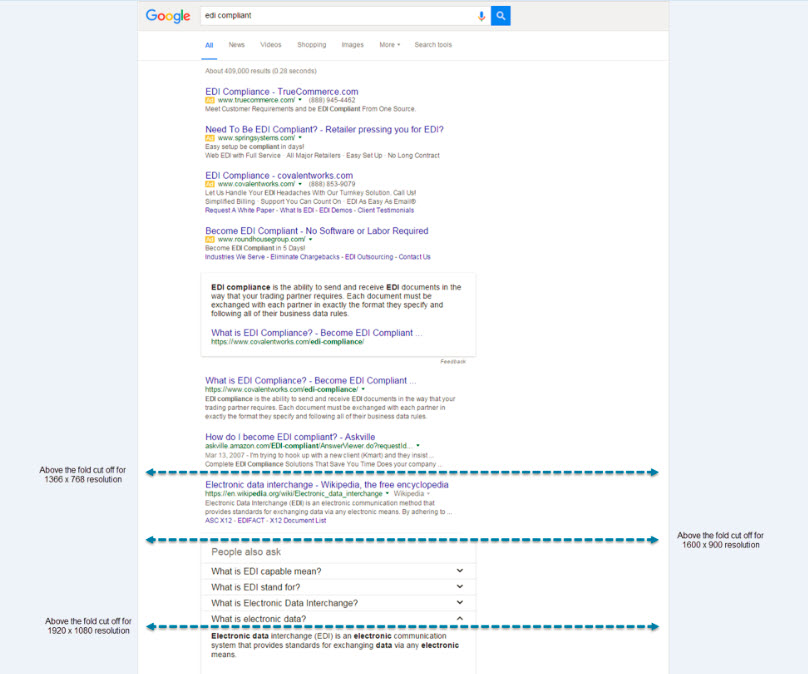This screenshot has width=808, height=674.
Task: Switch to the Shopping tab
Action: click(x=311, y=45)
